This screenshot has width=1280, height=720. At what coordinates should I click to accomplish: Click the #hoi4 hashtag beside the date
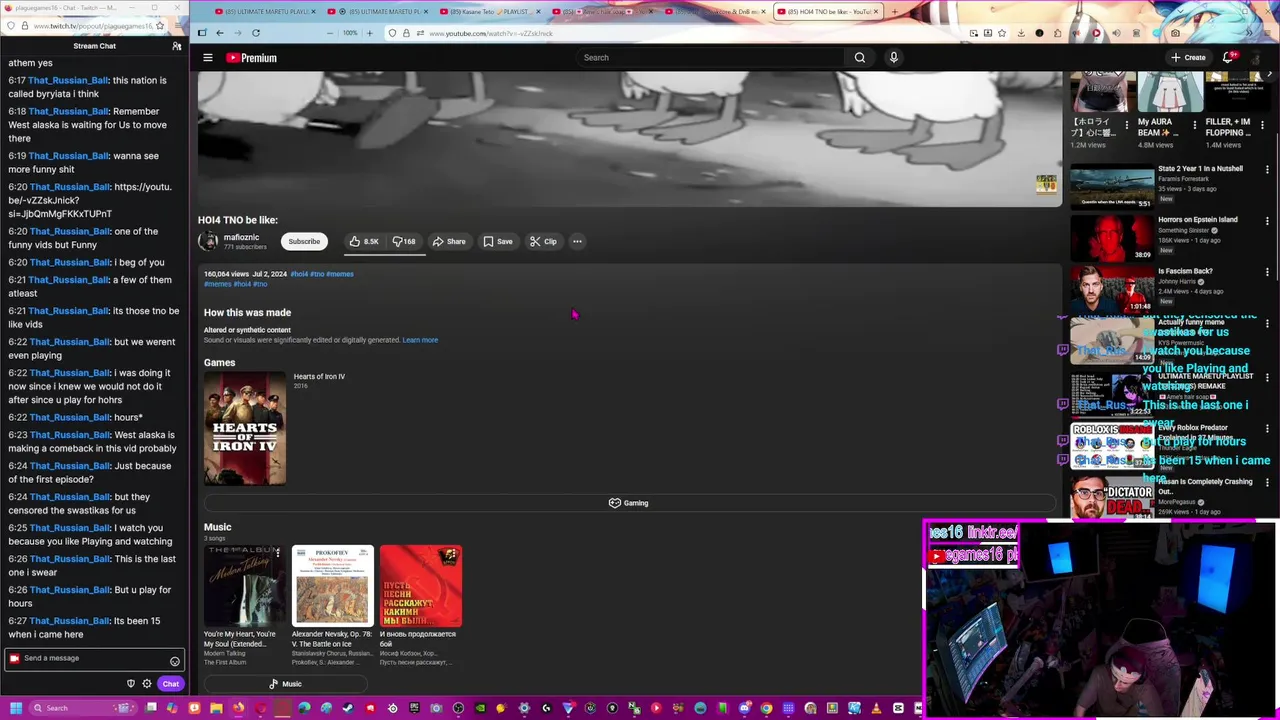(299, 274)
